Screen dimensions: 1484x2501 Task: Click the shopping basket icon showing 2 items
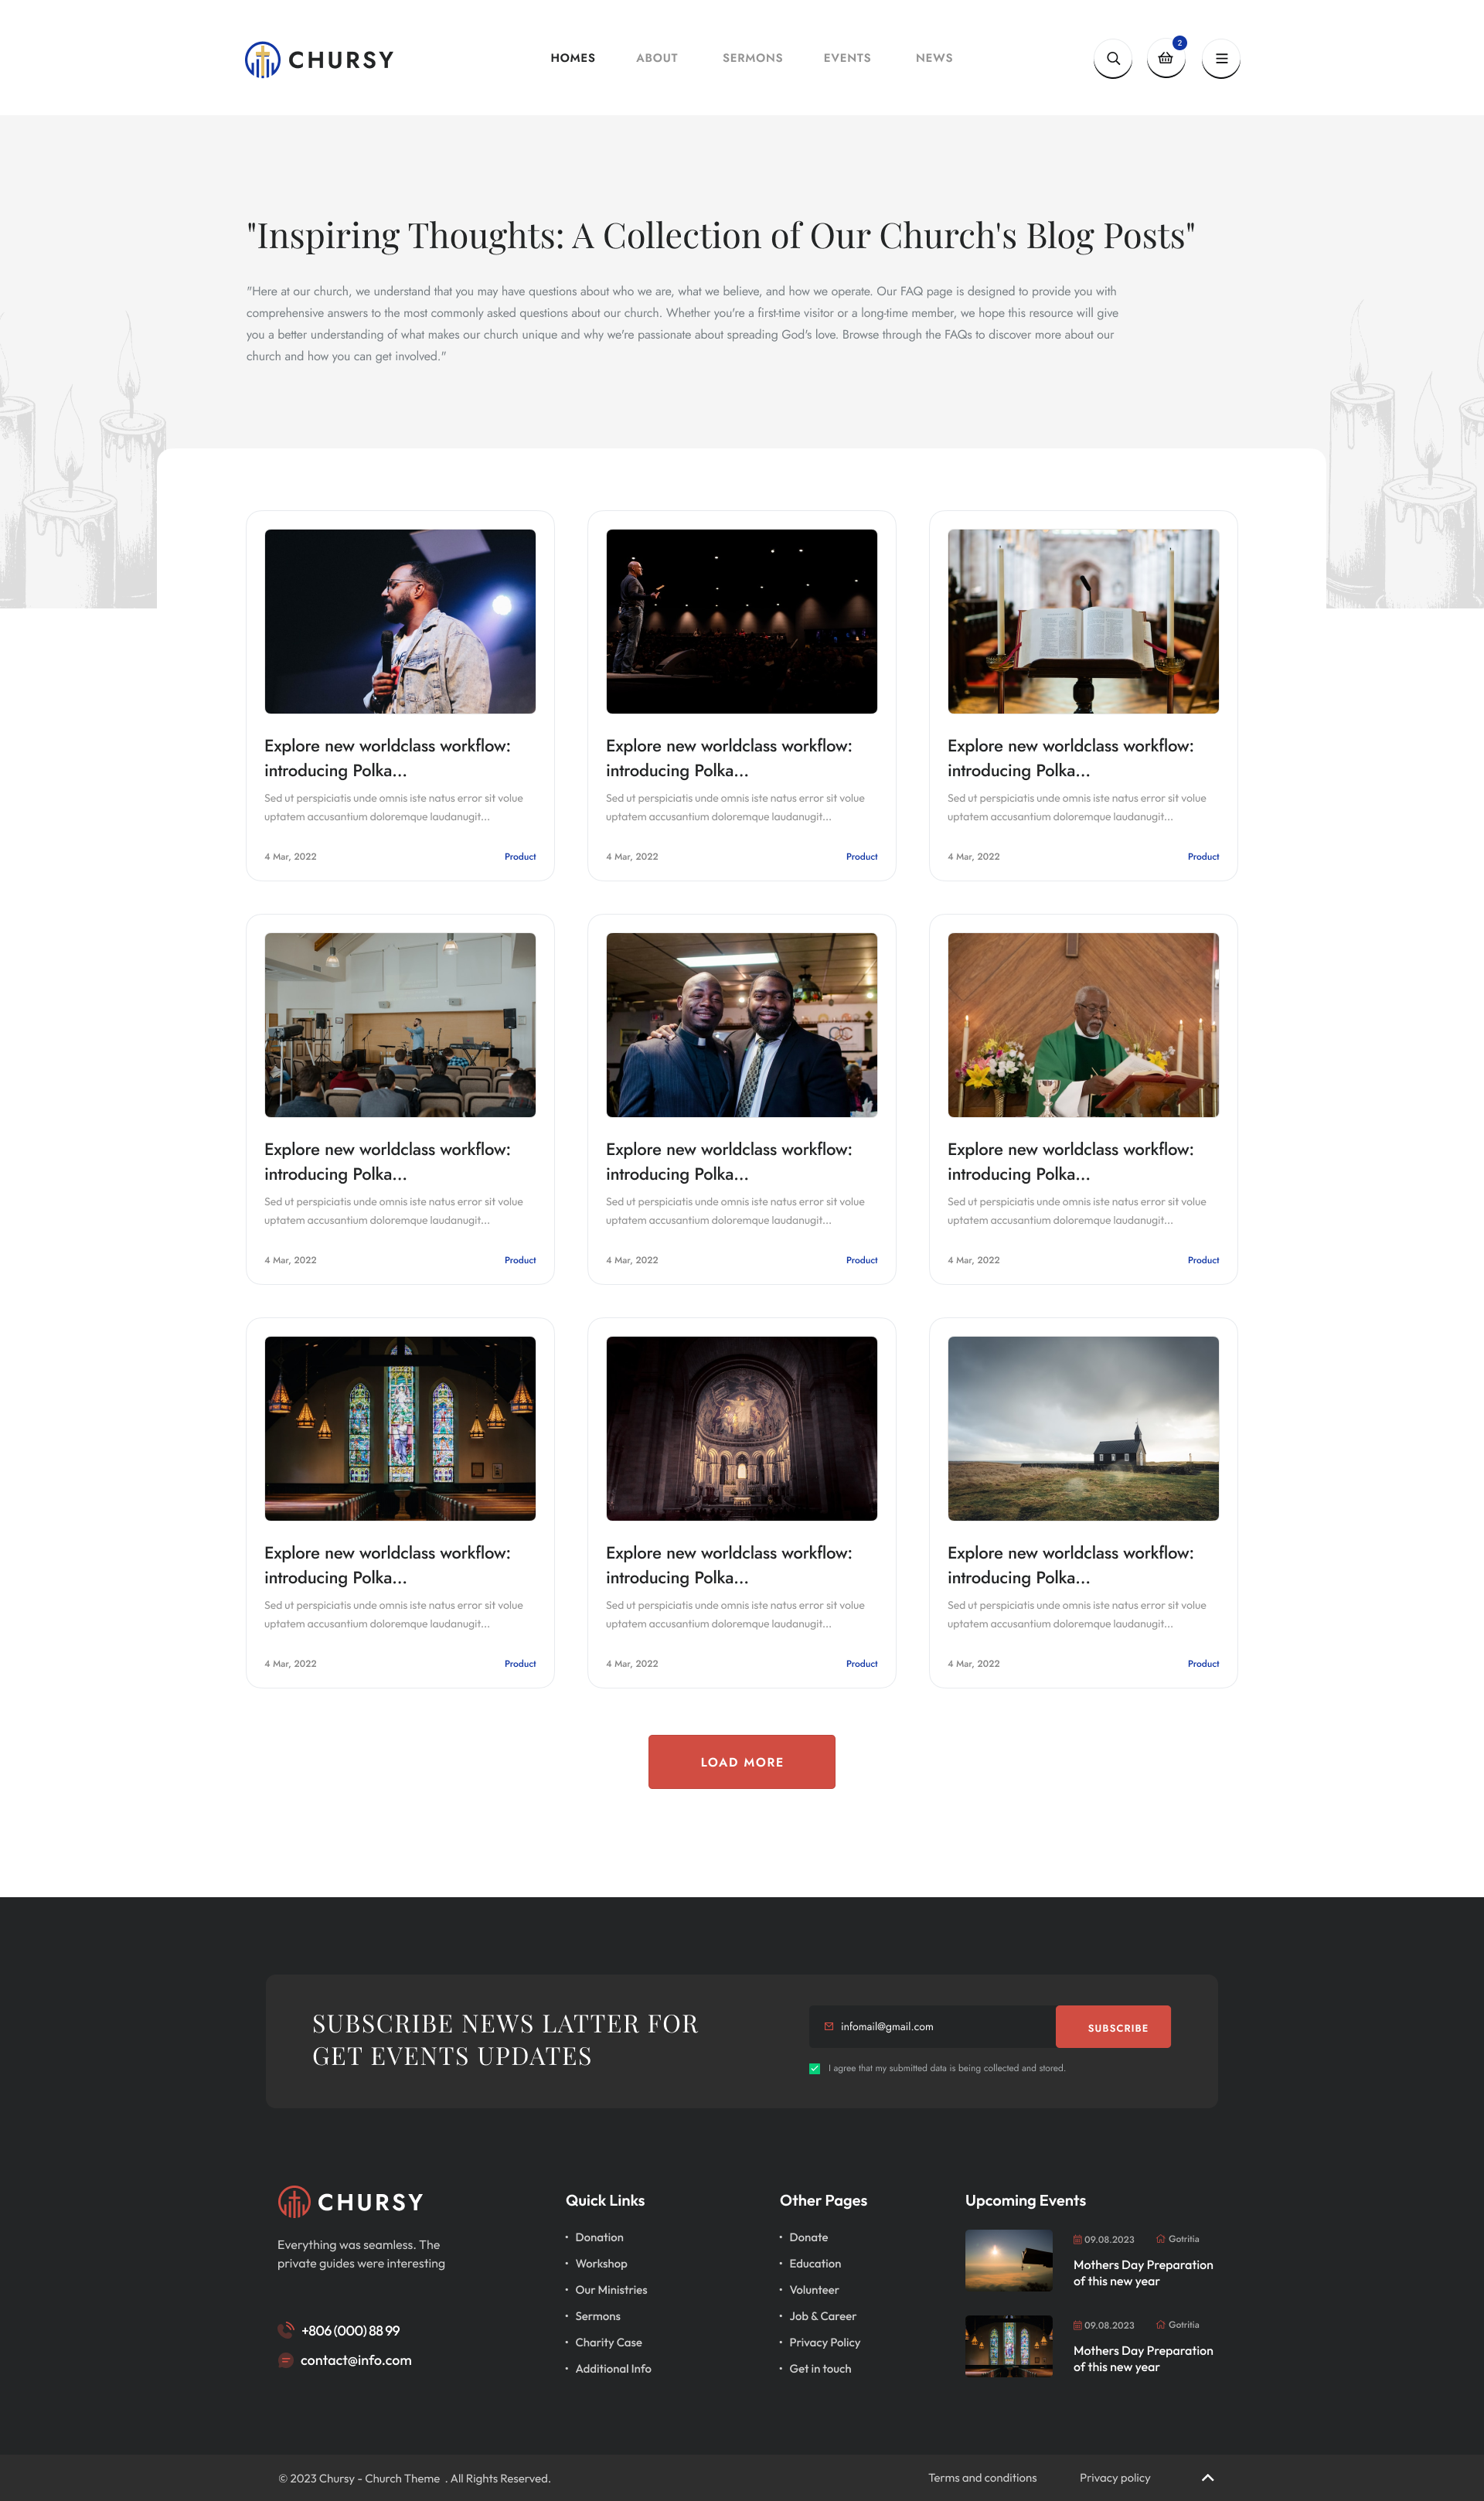pyautogui.click(x=1166, y=58)
